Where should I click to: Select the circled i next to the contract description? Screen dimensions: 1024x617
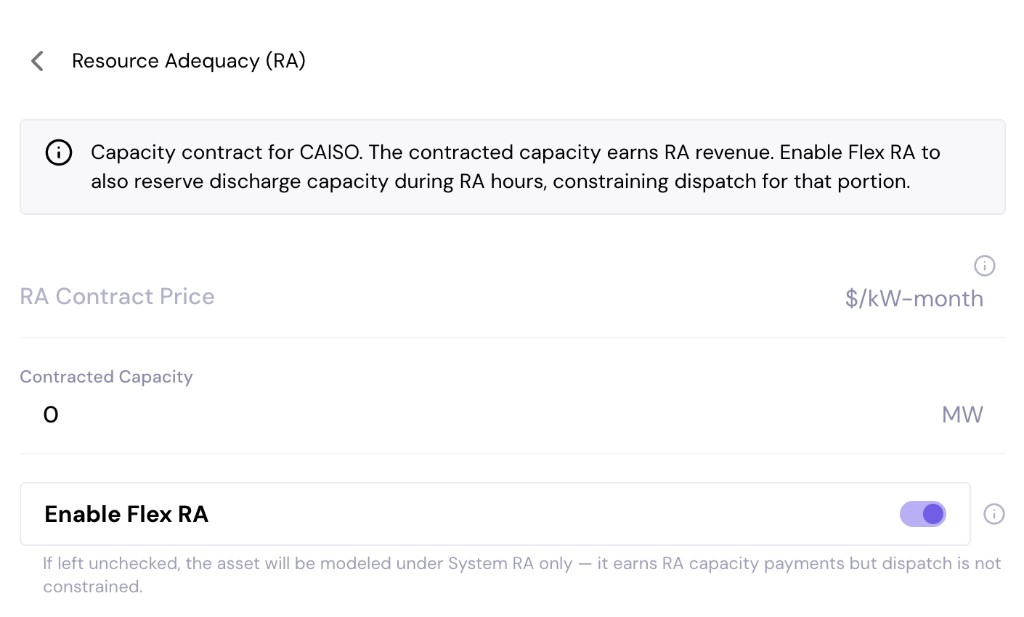[58, 152]
